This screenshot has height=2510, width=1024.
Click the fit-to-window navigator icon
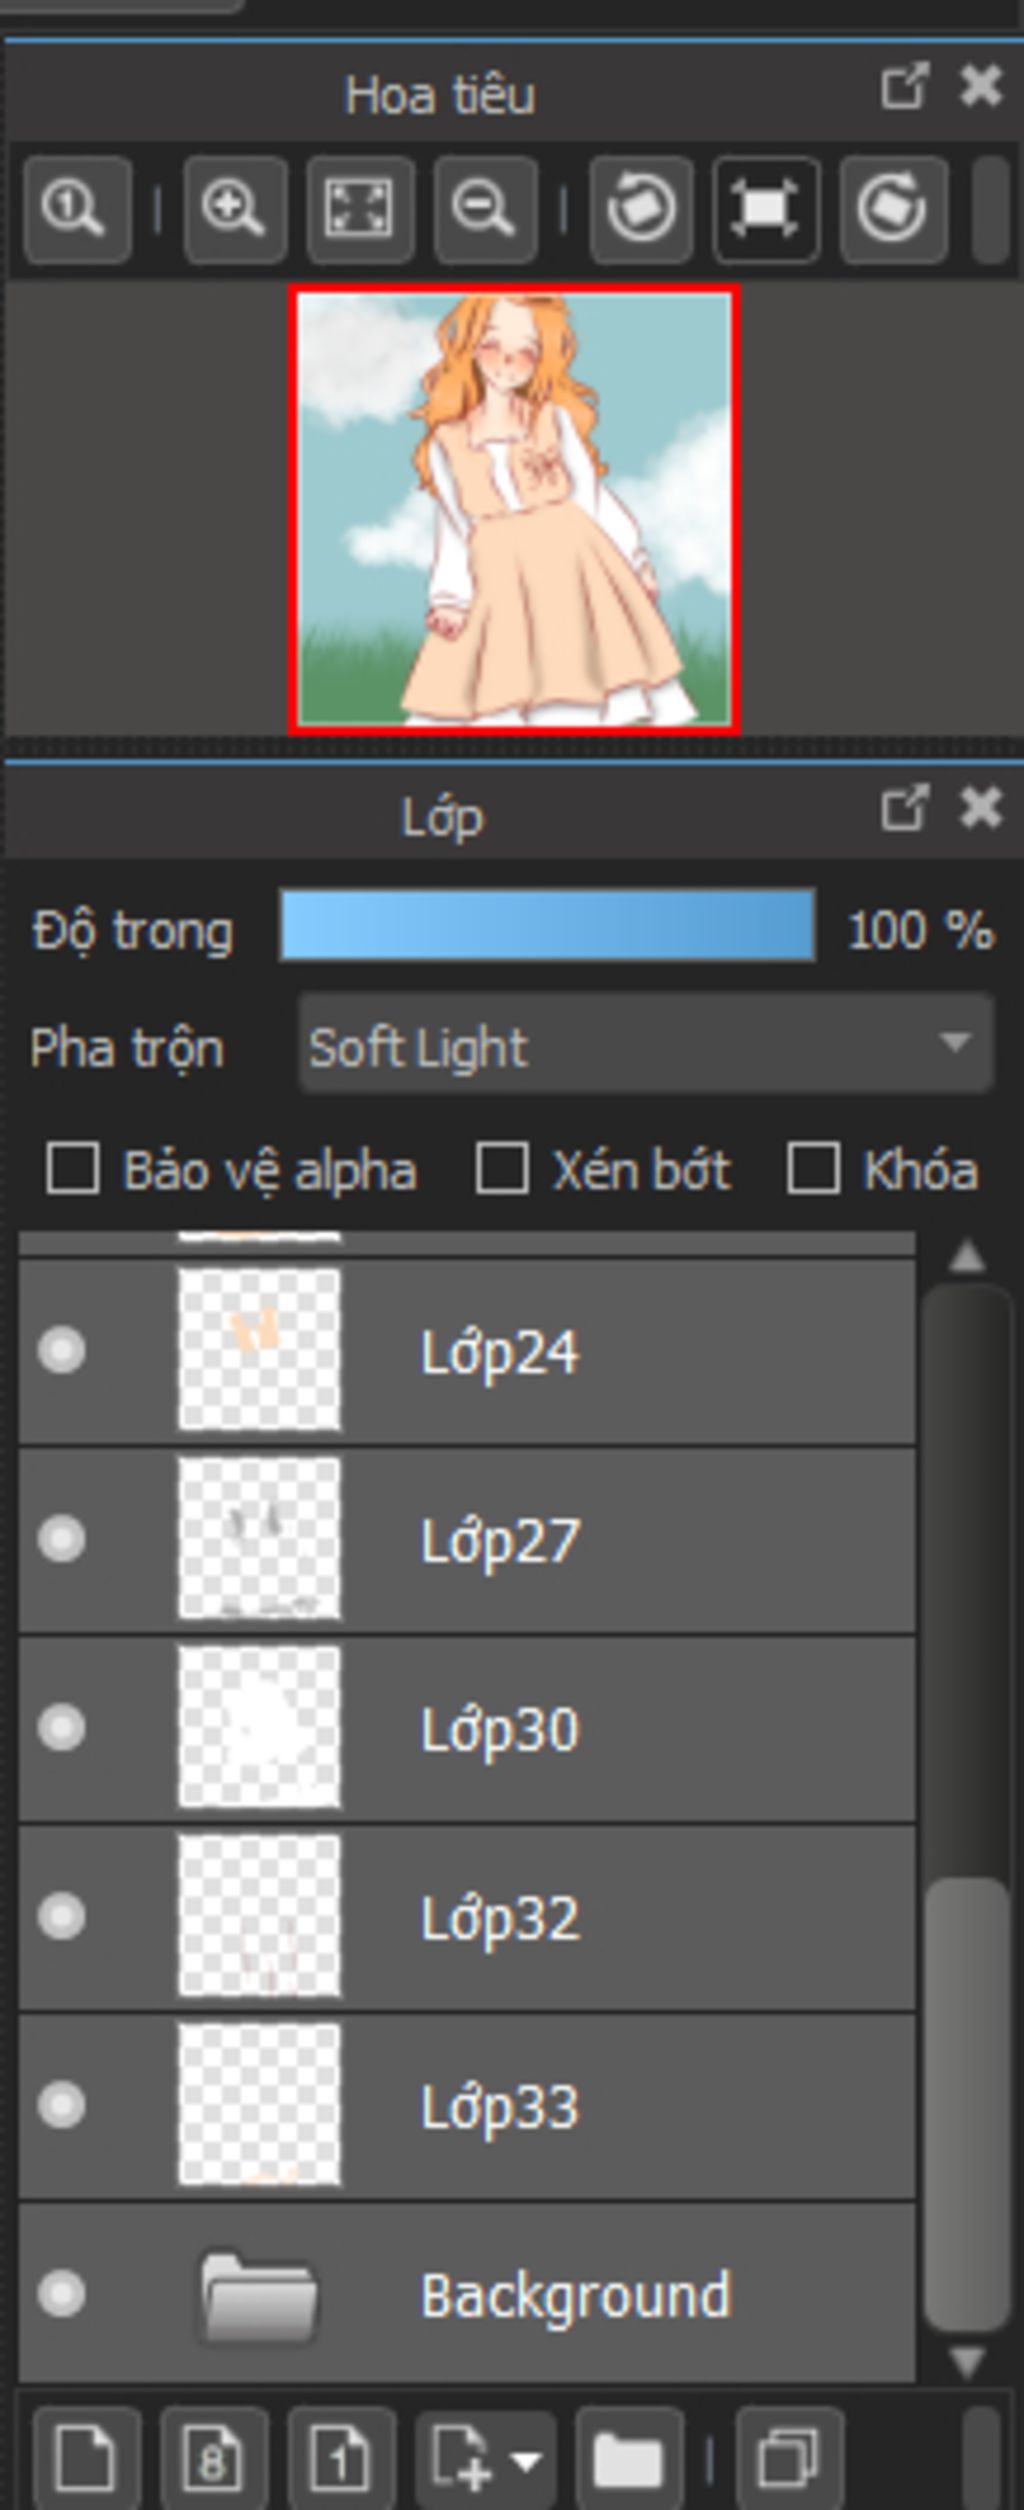pos(359,209)
